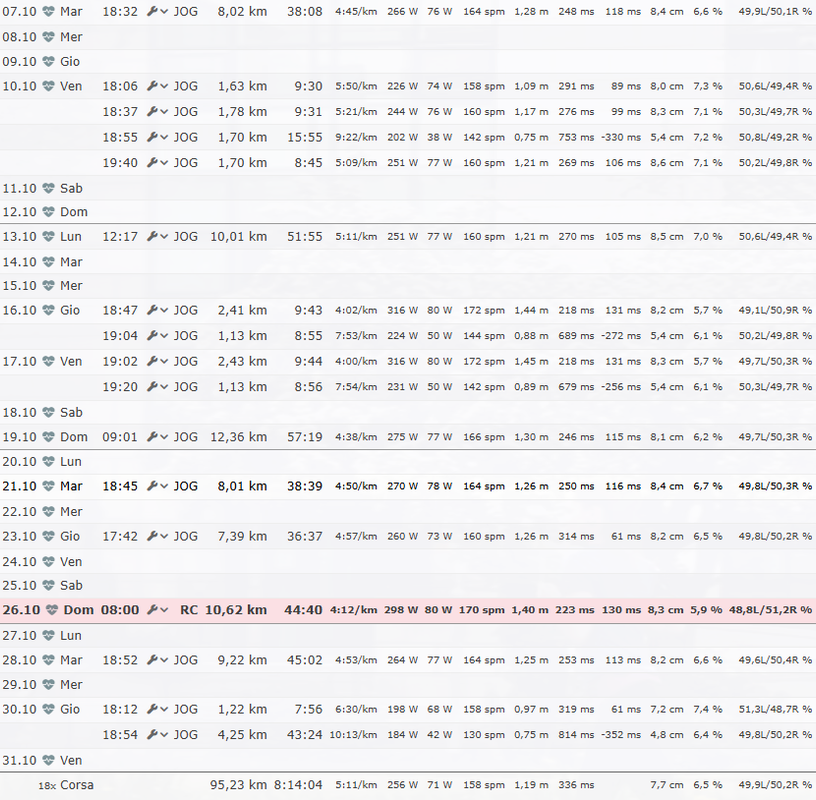The height and width of the screenshot is (800, 816).
Task: Click wrench icon for 18:54 JOG activity
Action: tap(152, 734)
